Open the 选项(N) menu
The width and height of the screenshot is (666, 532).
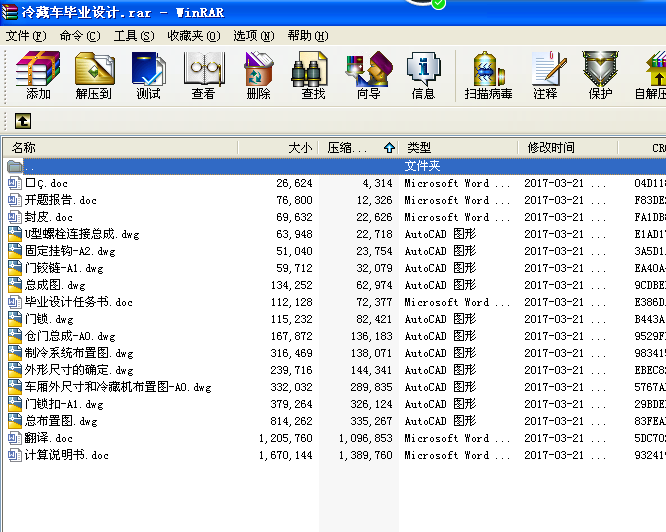(x=254, y=36)
